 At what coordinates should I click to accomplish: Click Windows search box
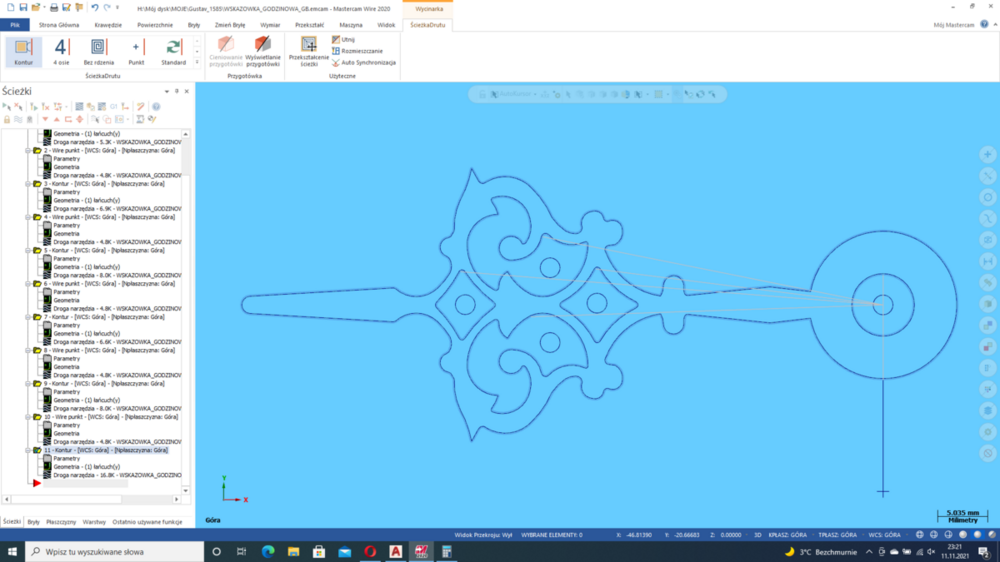115,552
